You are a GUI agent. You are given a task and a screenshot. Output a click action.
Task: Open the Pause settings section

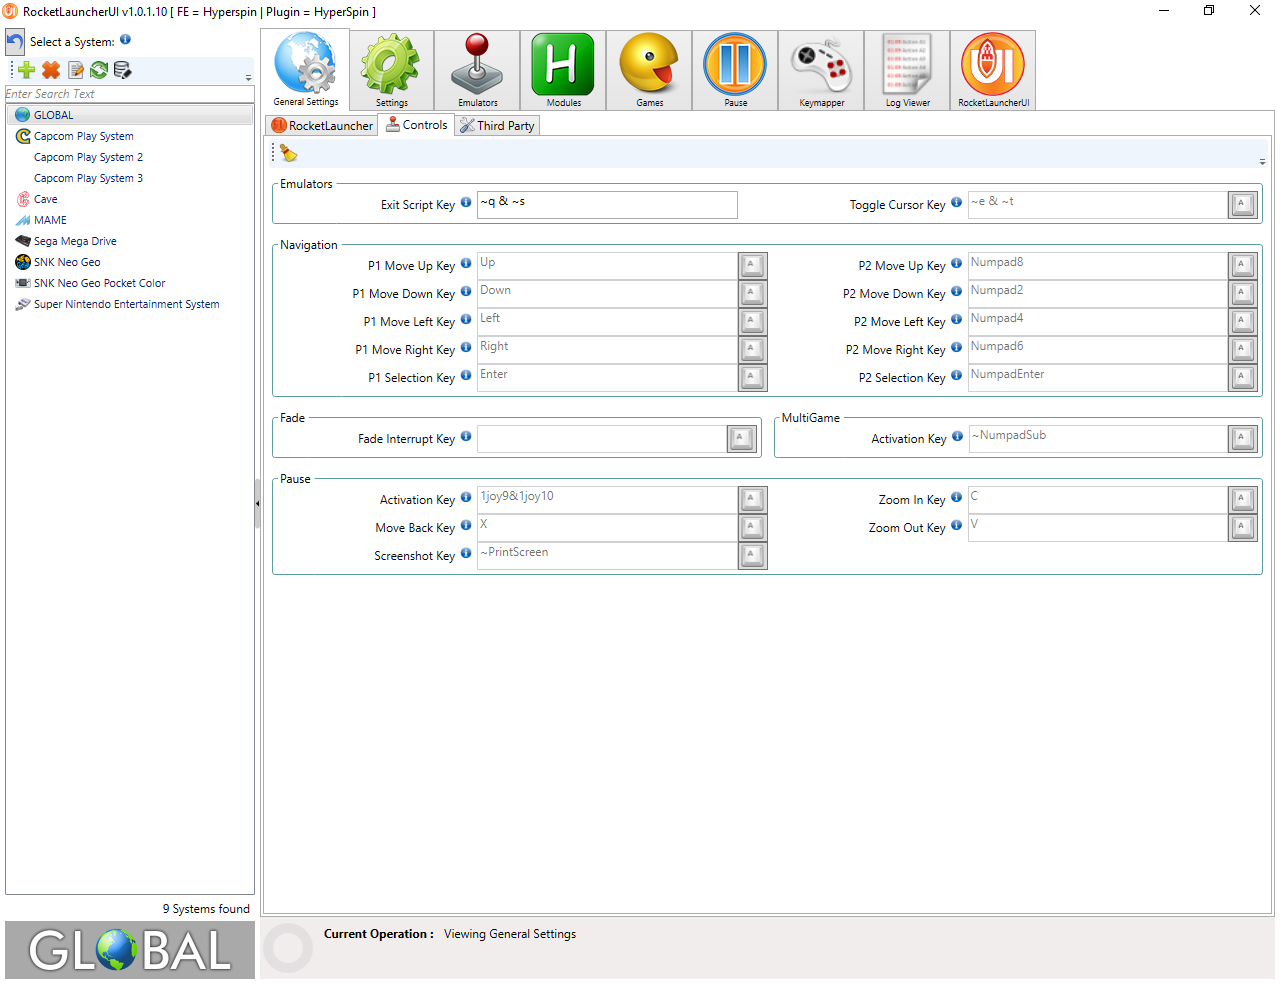pyautogui.click(x=735, y=70)
